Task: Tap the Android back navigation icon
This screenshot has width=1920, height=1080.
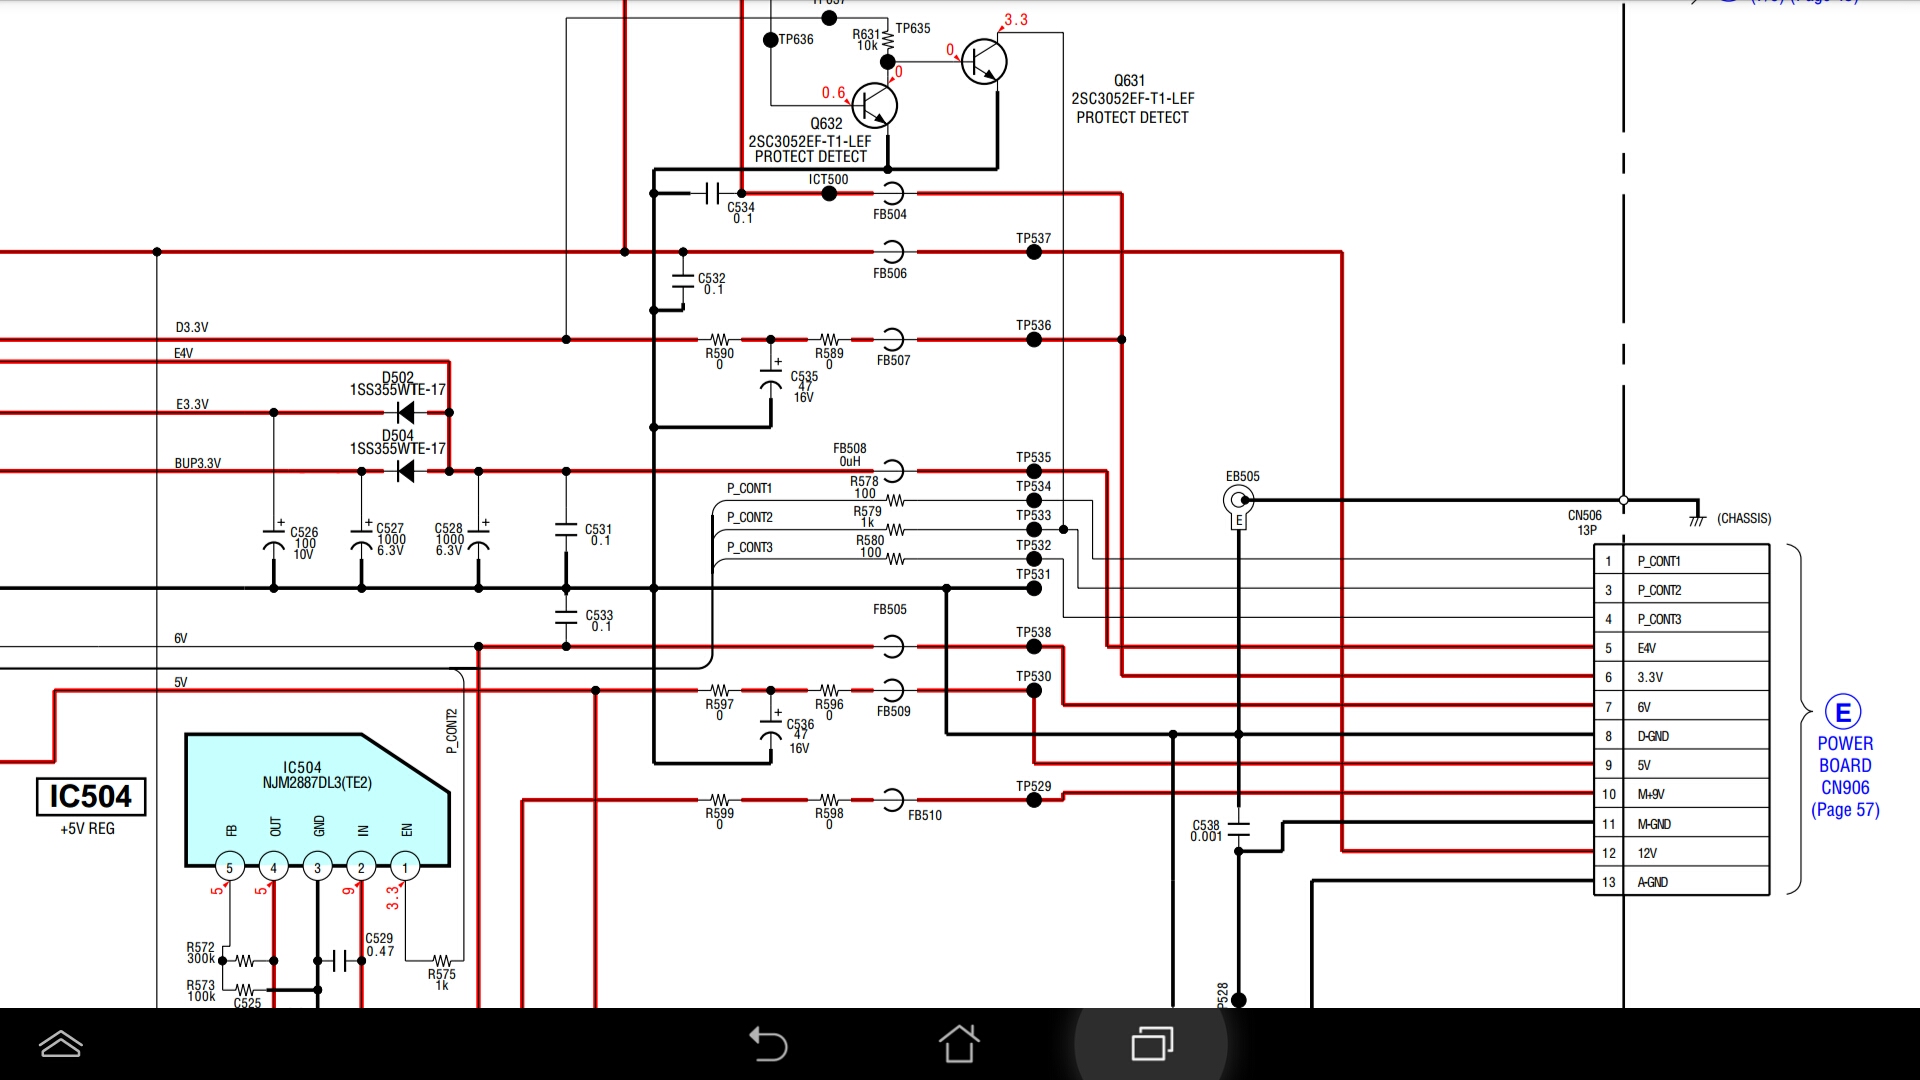Action: click(x=768, y=1044)
